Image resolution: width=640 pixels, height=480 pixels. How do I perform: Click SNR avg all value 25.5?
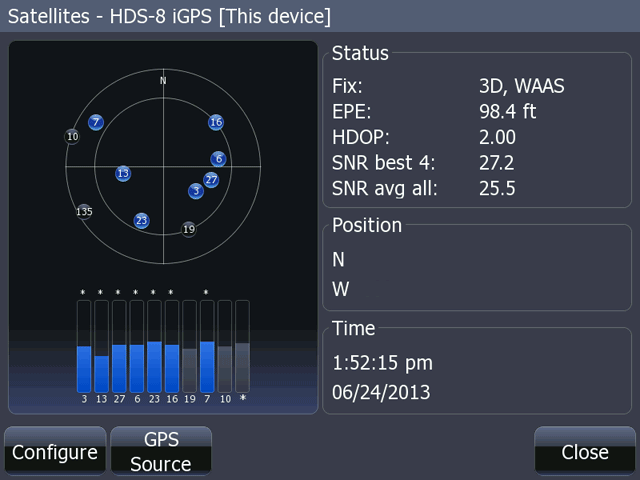point(497,189)
